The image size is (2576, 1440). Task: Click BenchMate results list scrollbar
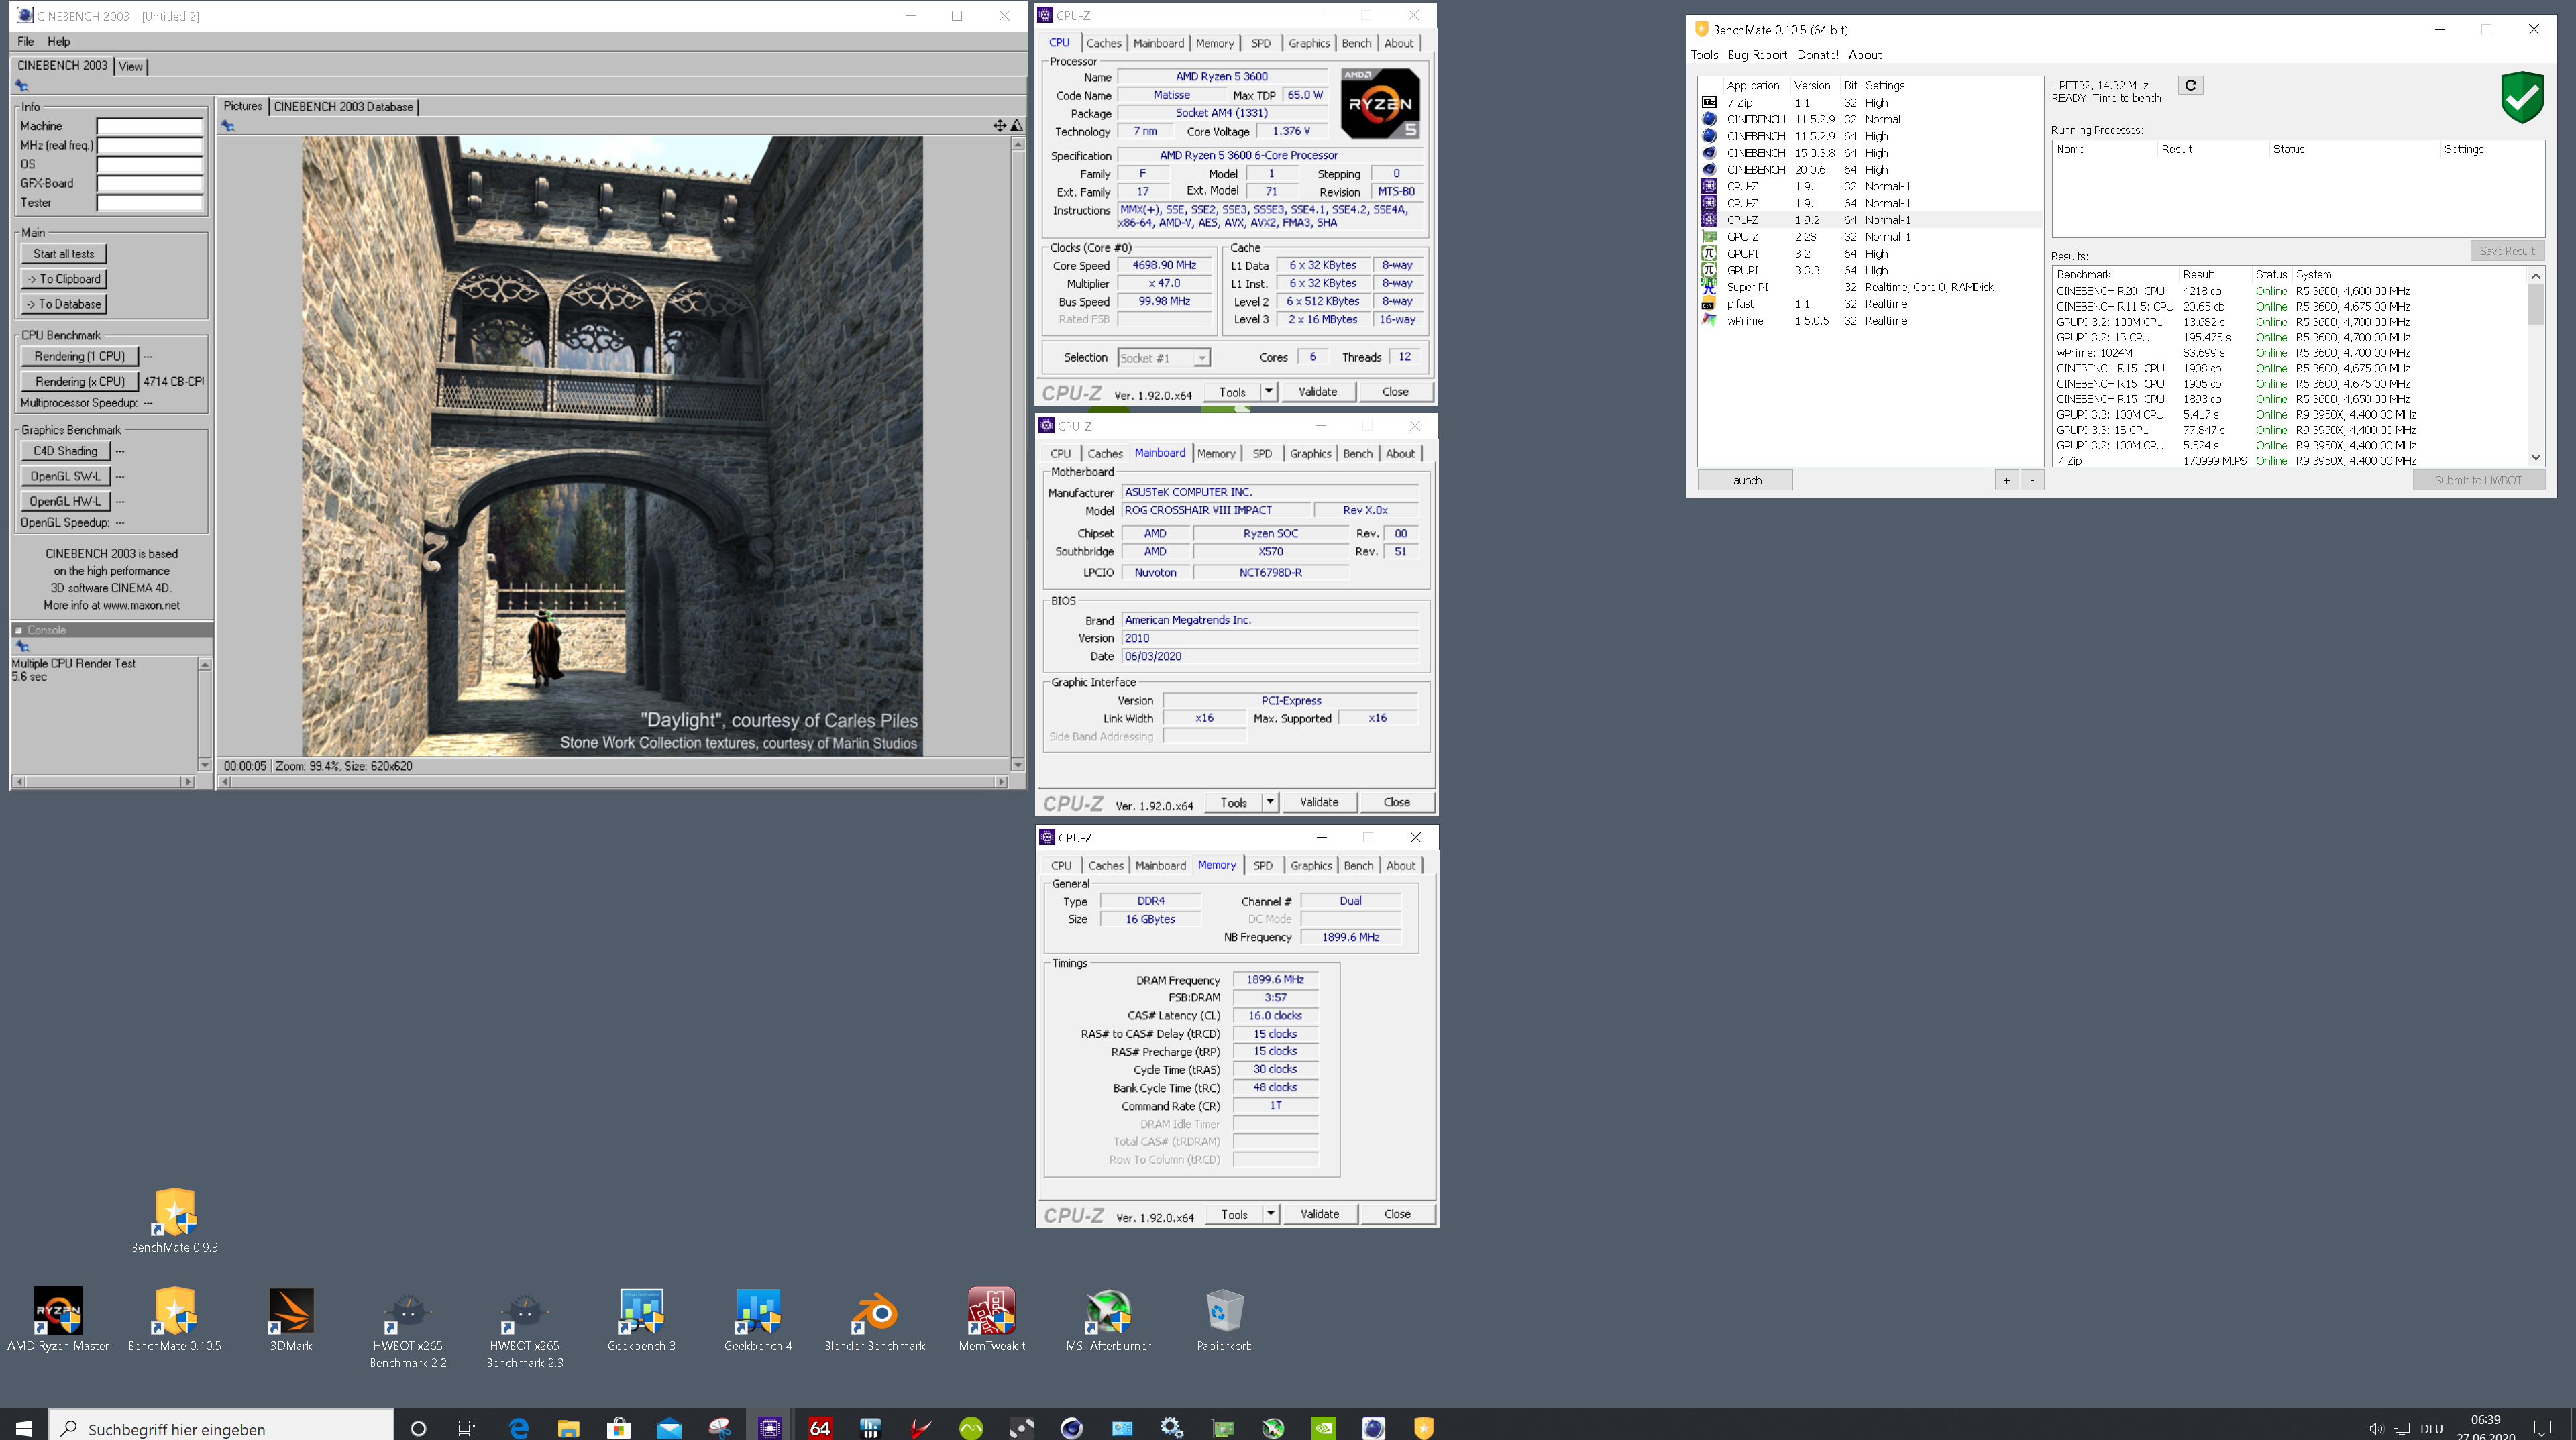pos(2536,368)
